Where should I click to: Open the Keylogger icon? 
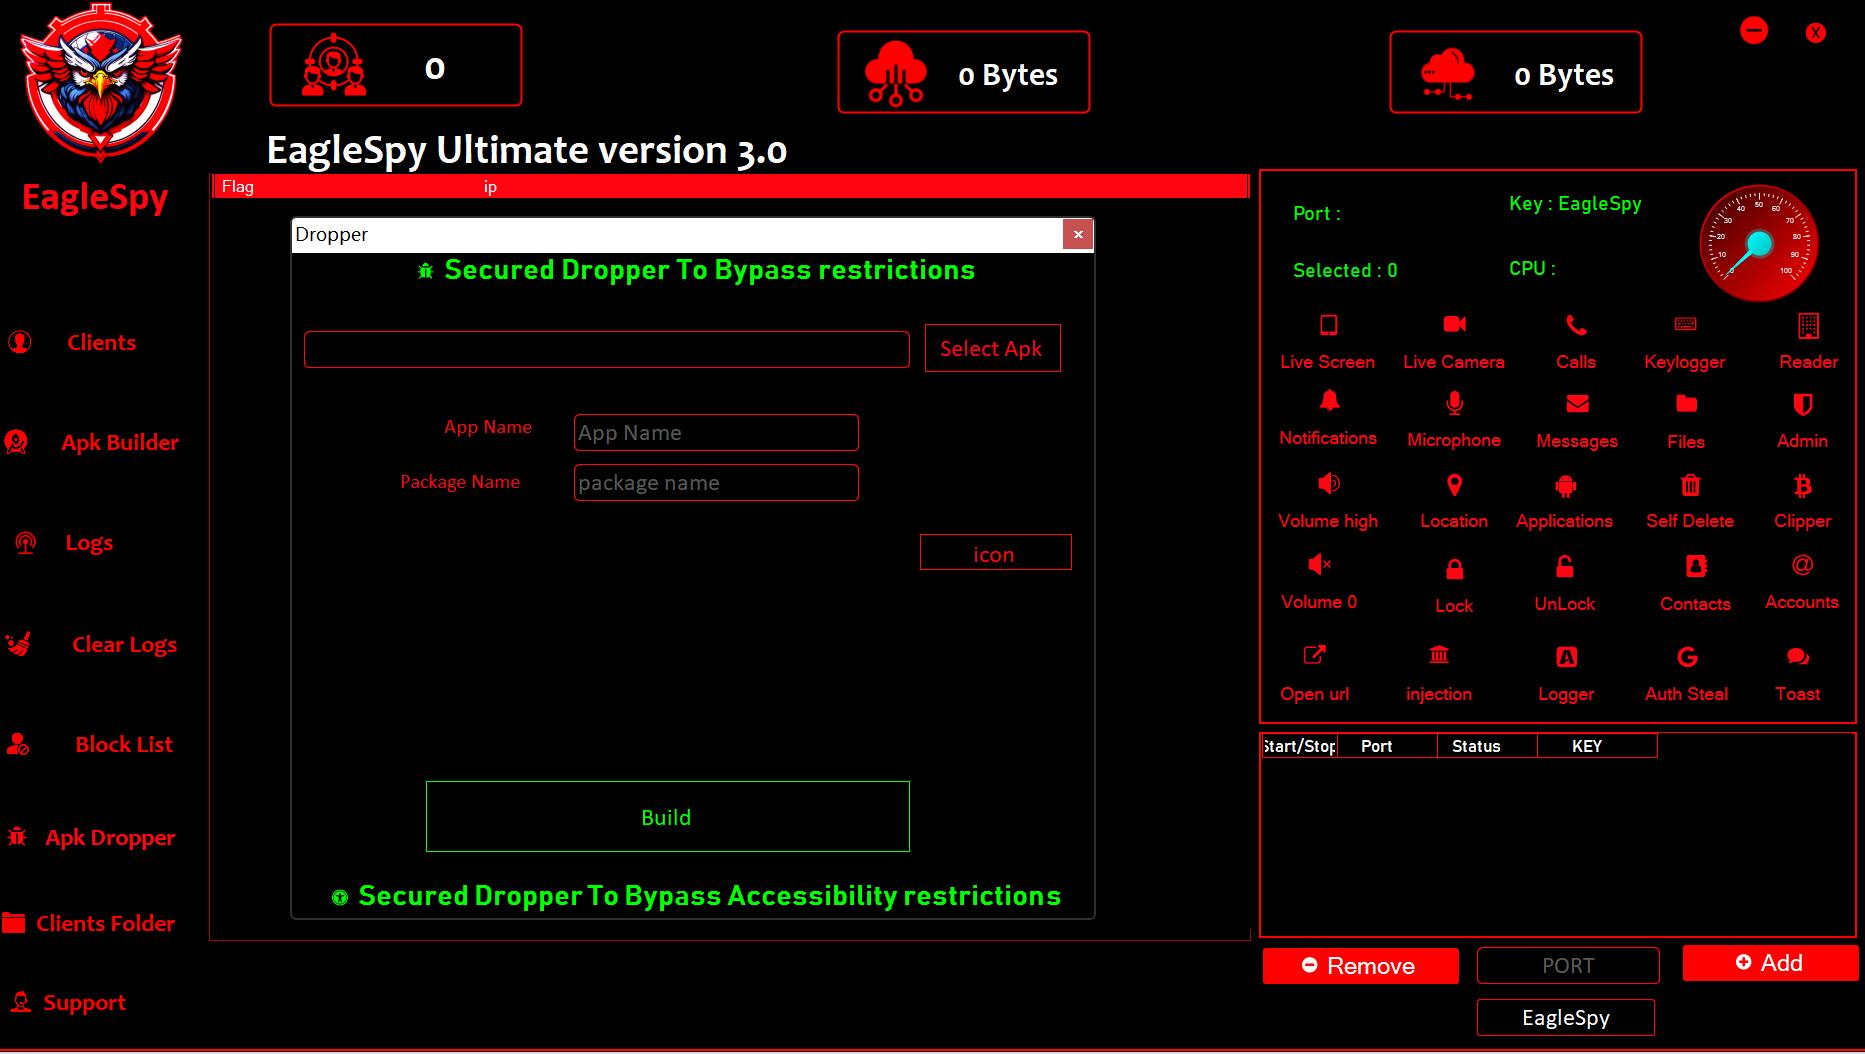[1685, 324]
